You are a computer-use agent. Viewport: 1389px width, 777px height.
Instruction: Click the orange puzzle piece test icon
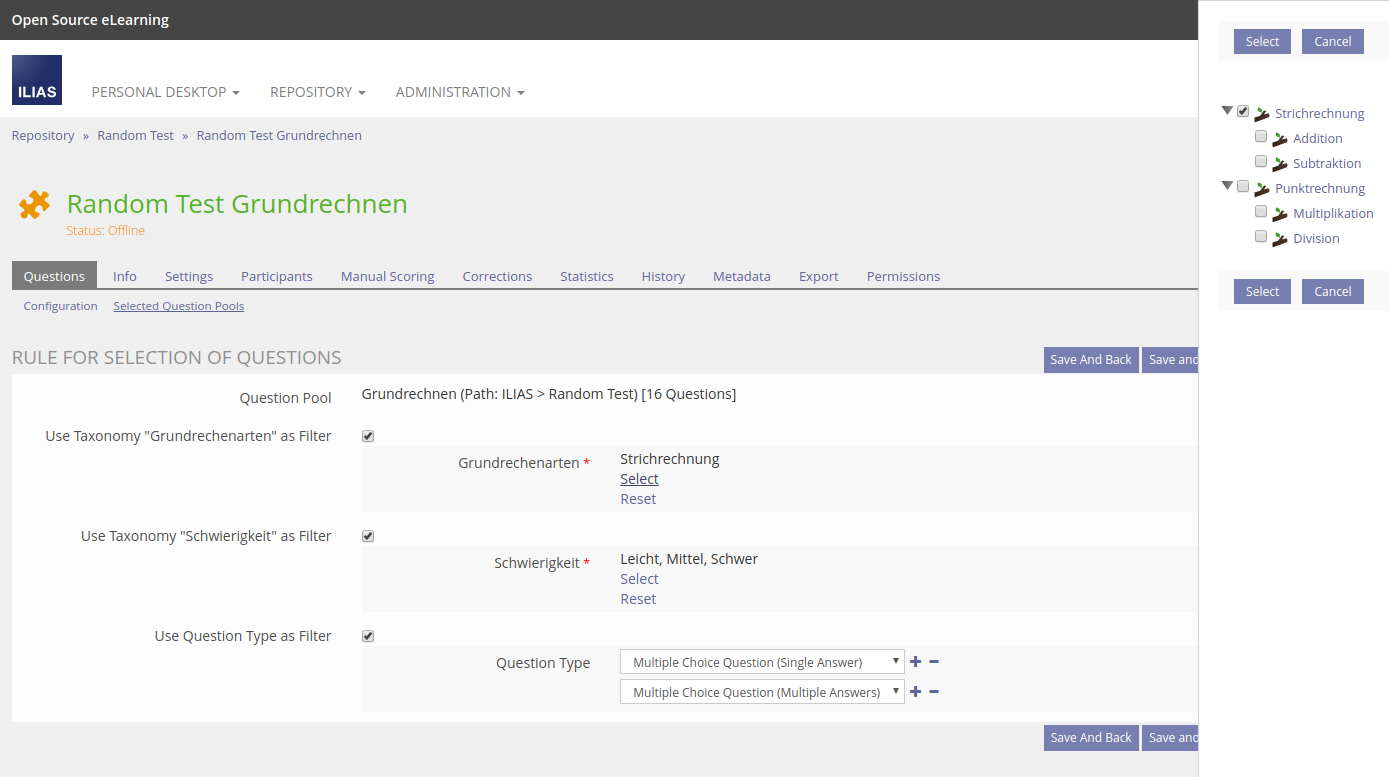coord(34,205)
